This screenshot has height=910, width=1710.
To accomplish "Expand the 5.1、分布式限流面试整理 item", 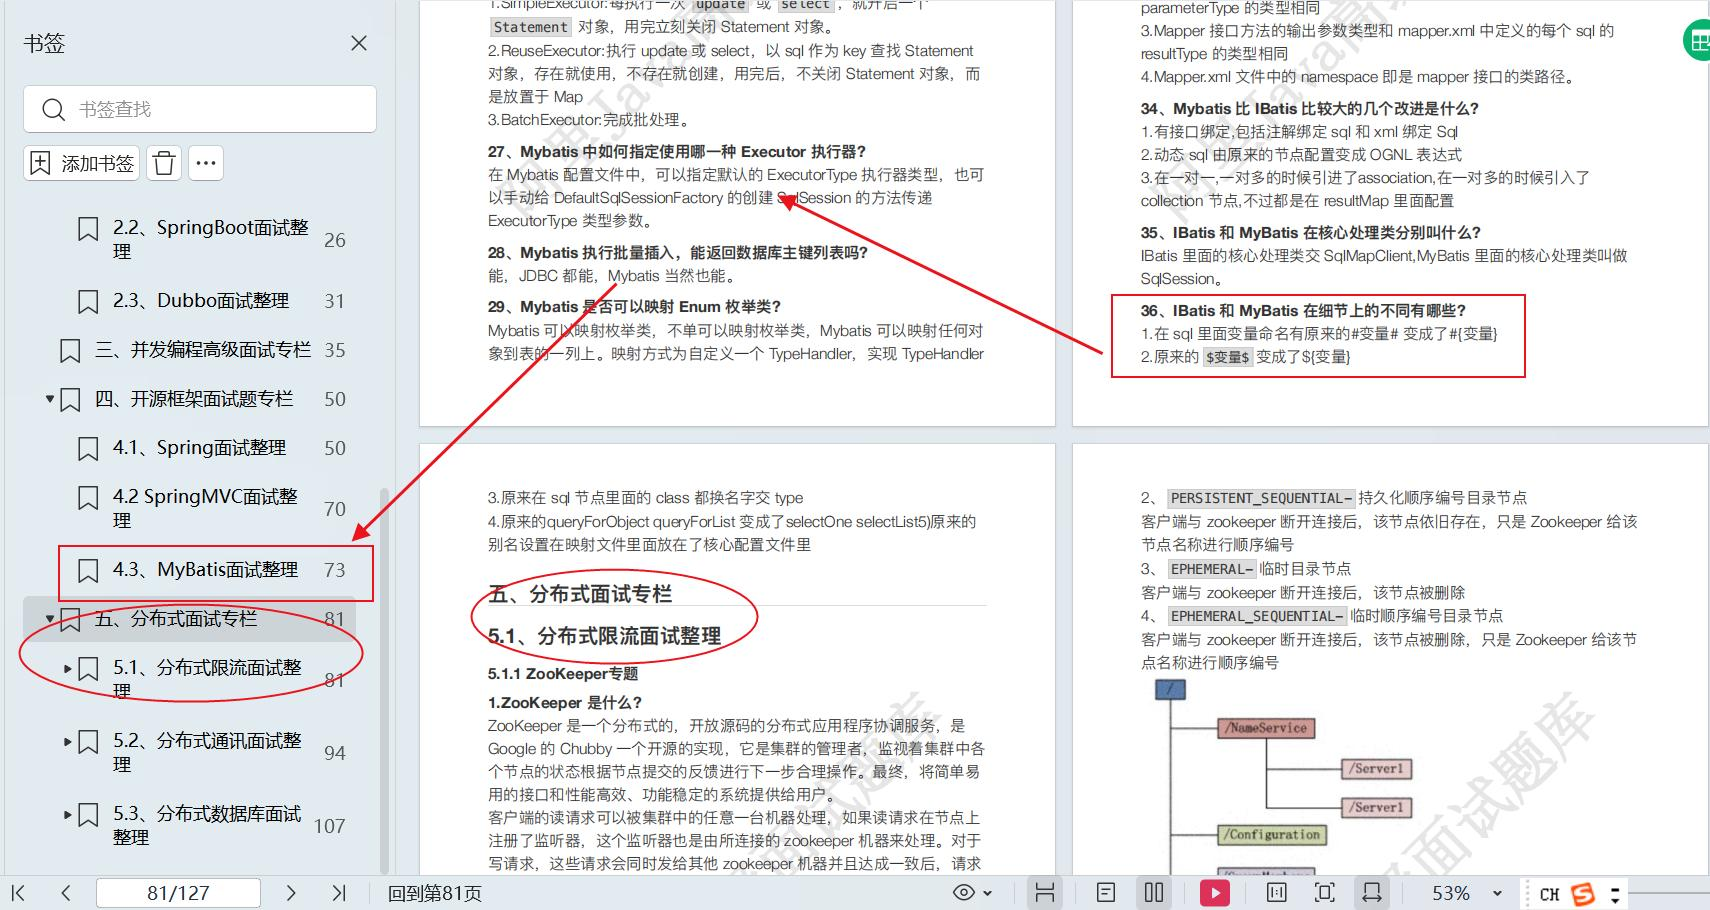I will tap(68, 668).
